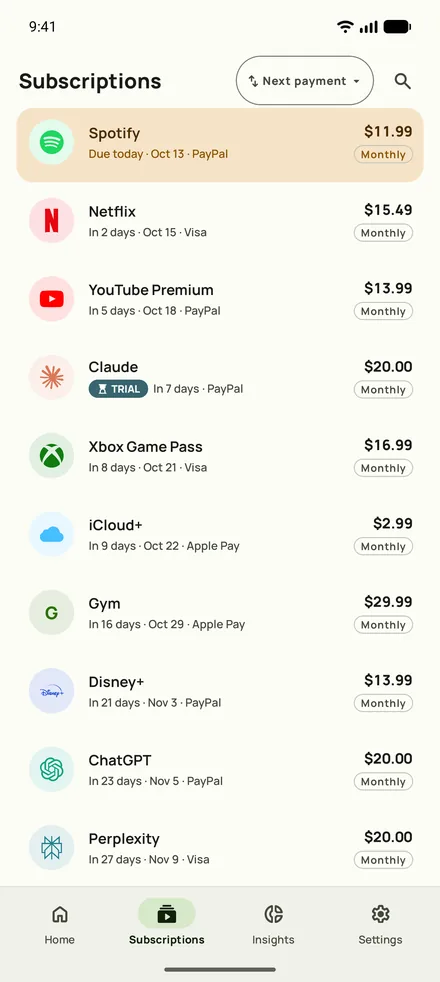440x982 pixels.
Task: Open the Next payment sort dropdown
Action: tap(305, 81)
